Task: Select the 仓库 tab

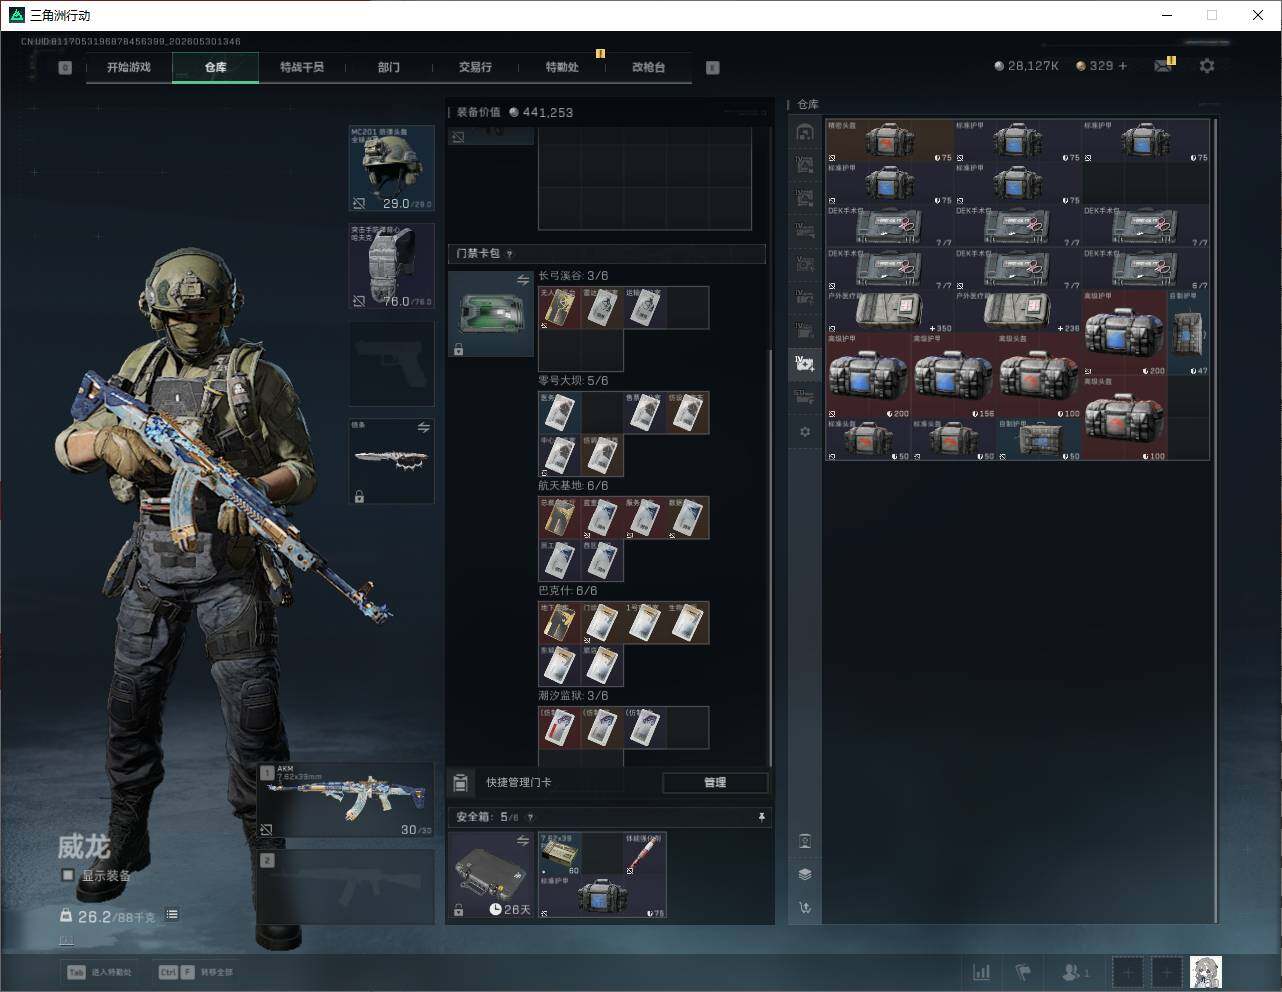Action: point(215,67)
